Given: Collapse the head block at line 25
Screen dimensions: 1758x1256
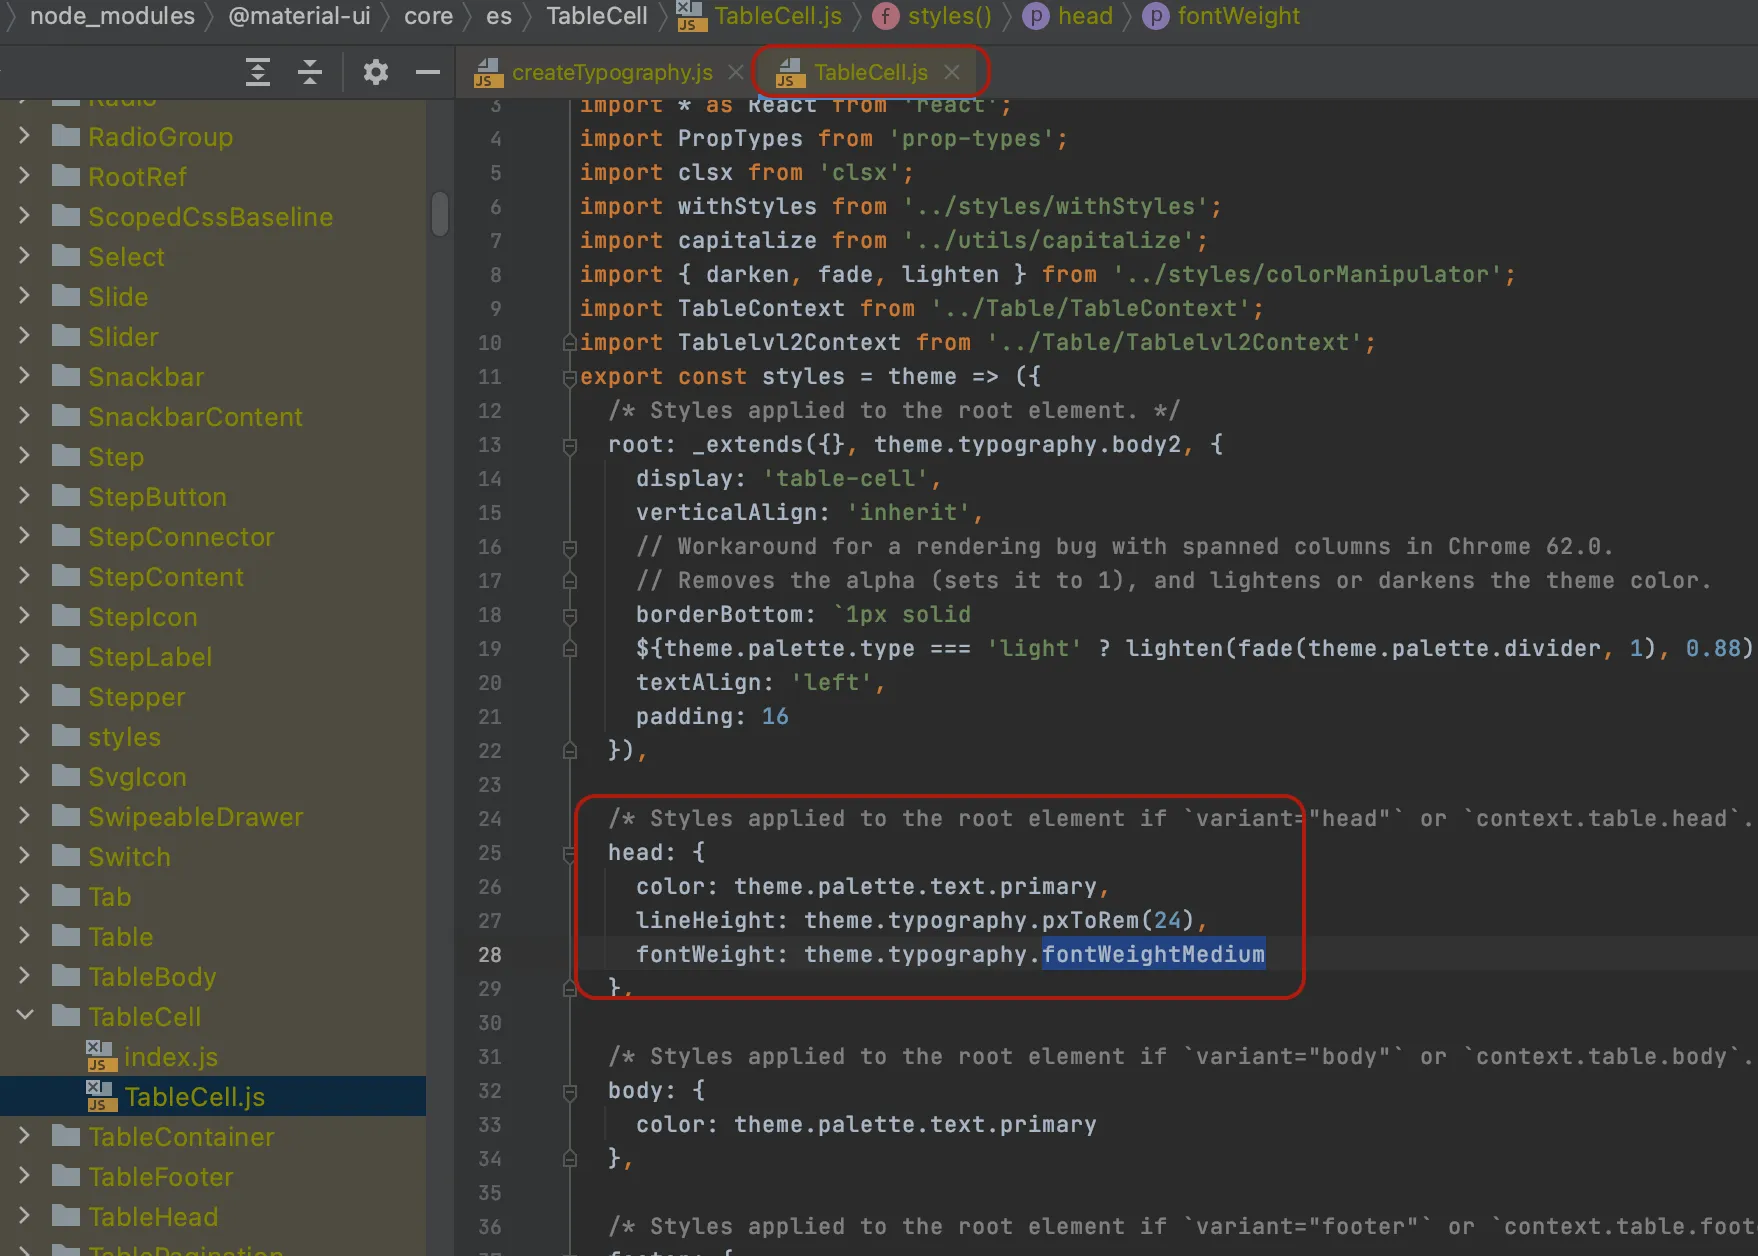Looking at the screenshot, I should pyautogui.click(x=569, y=853).
